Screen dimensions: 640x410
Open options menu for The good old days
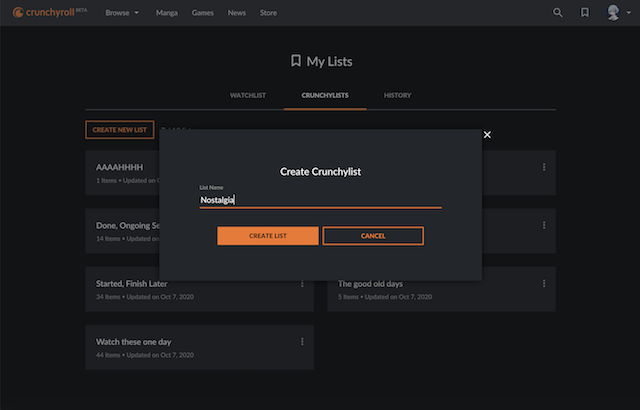click(544, 284)
